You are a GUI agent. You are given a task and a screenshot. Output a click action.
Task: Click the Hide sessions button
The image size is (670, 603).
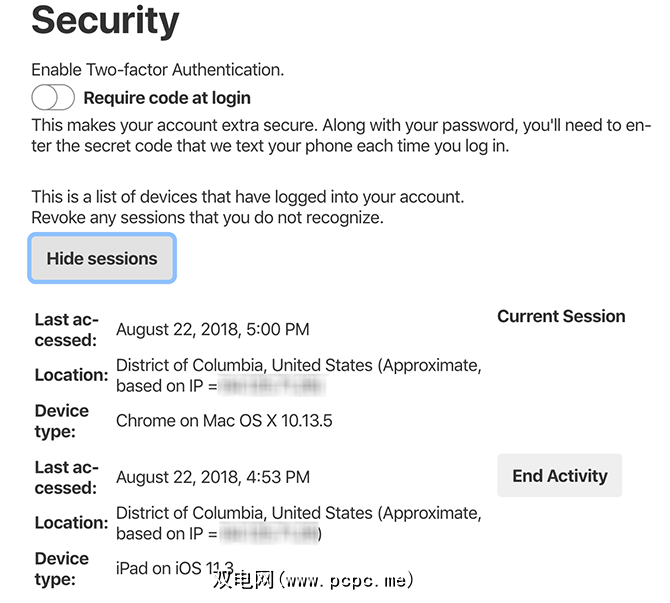(x=102, y=258)
